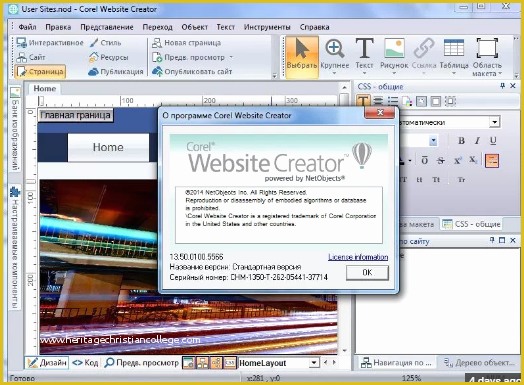
Task: Click the orange alignment icon in CSS panel
Action: pyautogui.click(x=492, y=161)
